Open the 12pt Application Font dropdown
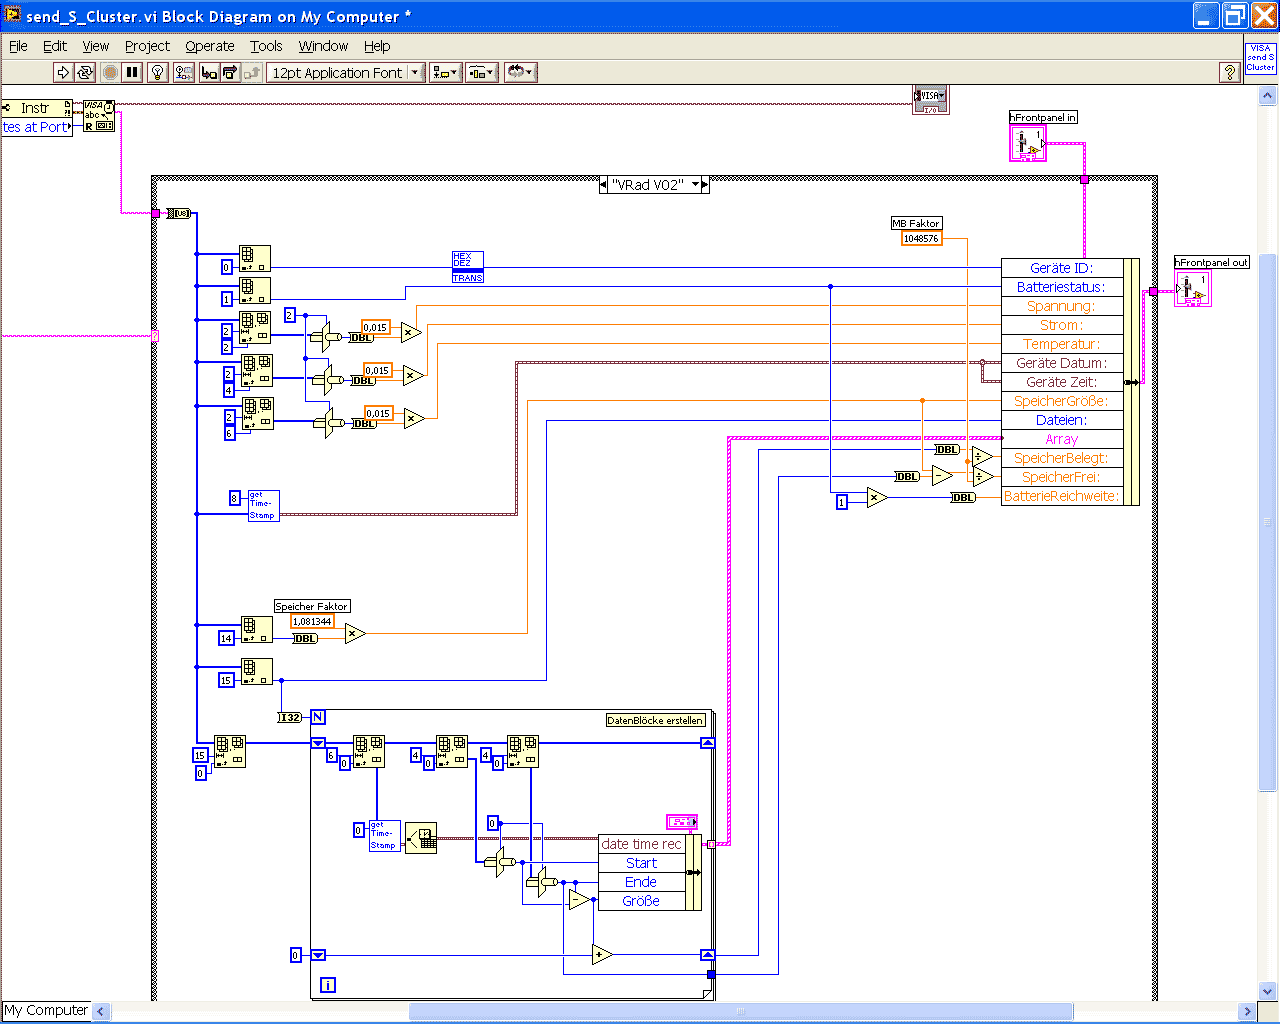This screenshot has width=1280, height=1024. point(346,72)
